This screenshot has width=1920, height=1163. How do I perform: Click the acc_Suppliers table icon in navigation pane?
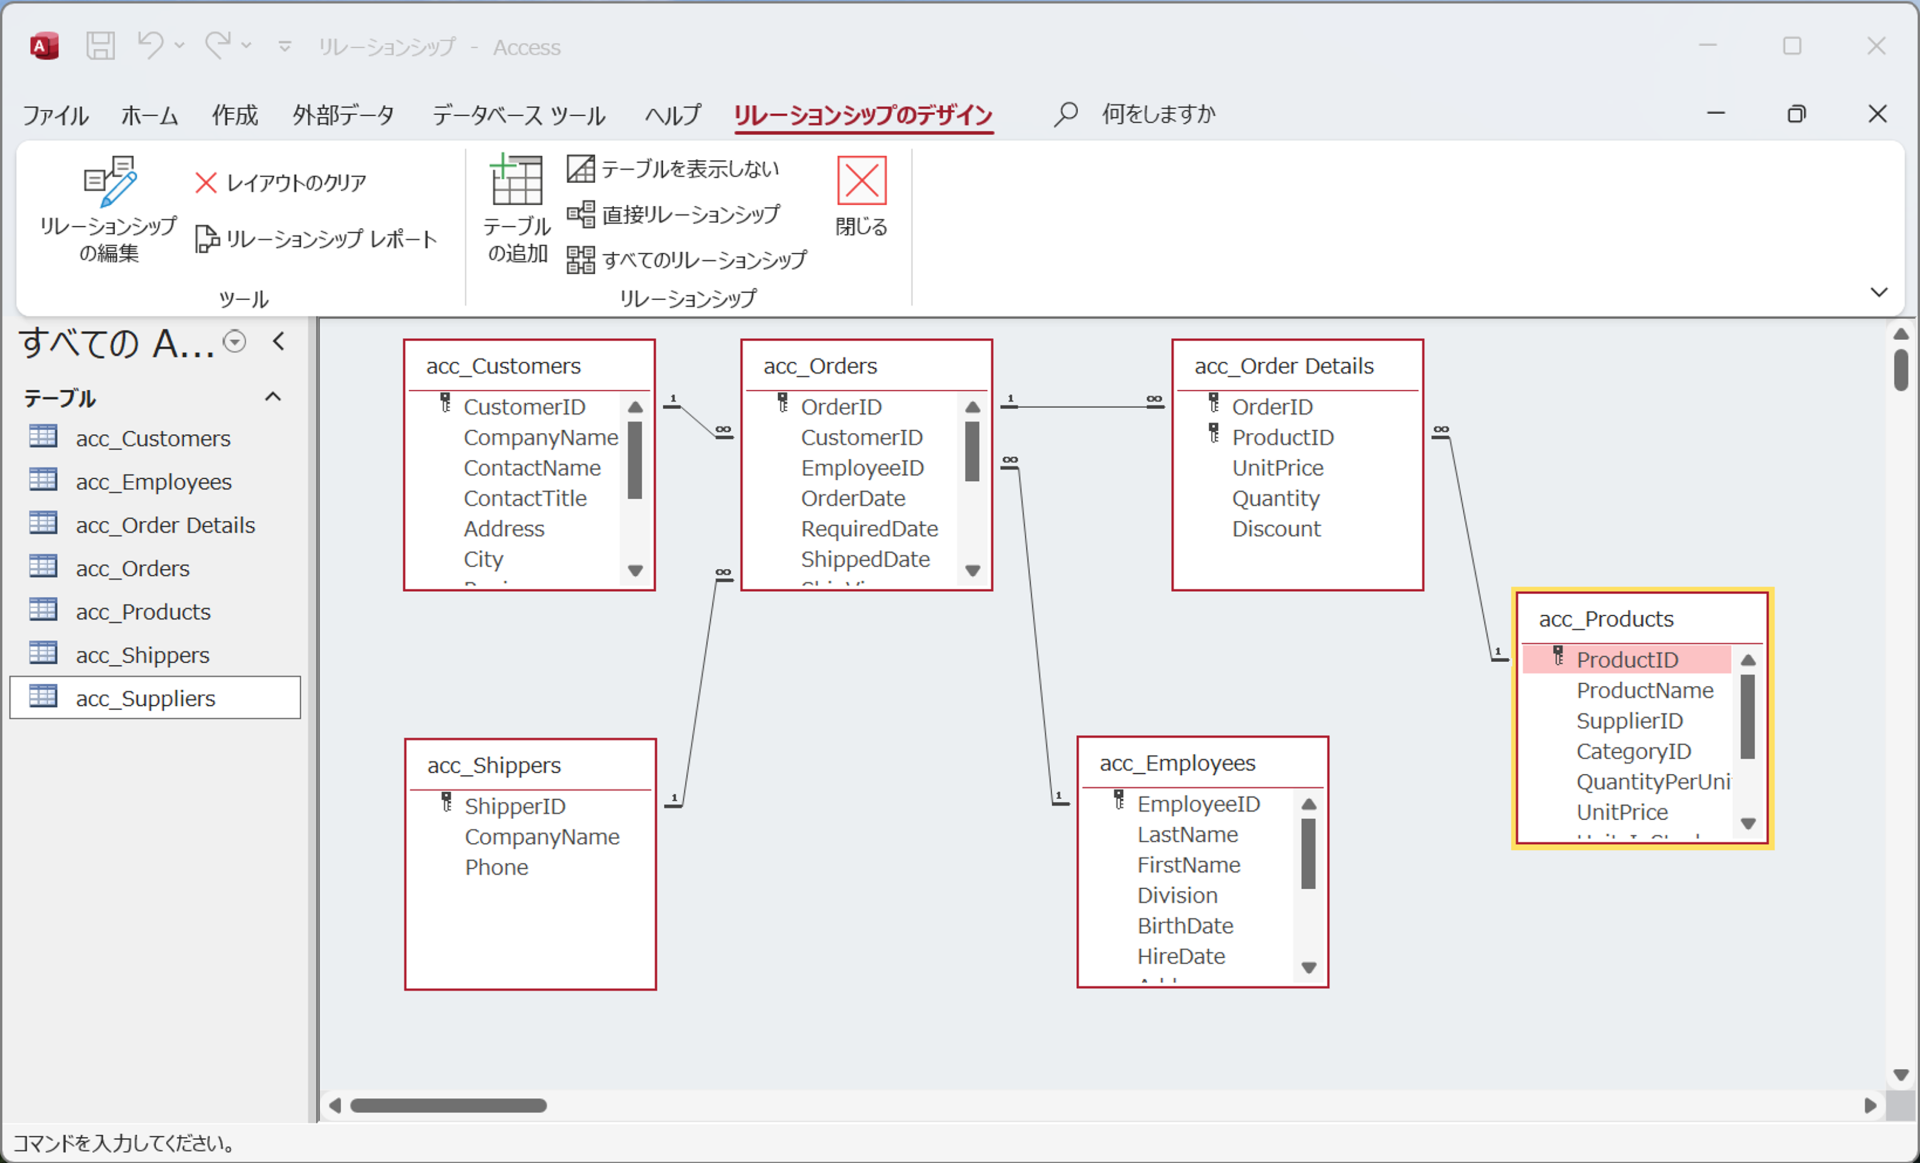43,696
